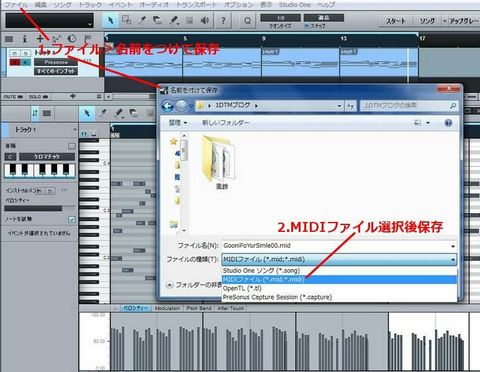This screenshot has height=372, width=480.
Task: Click the question mark help icon in toolbar
Action: pos(223,21)
